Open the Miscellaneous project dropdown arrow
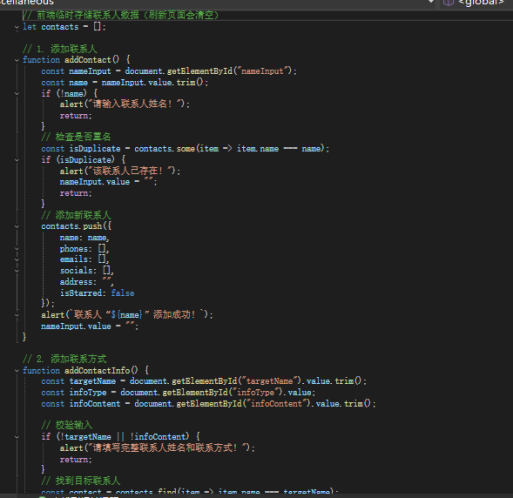This screenshot has width=513, height=498. click(x=431, y=2)
